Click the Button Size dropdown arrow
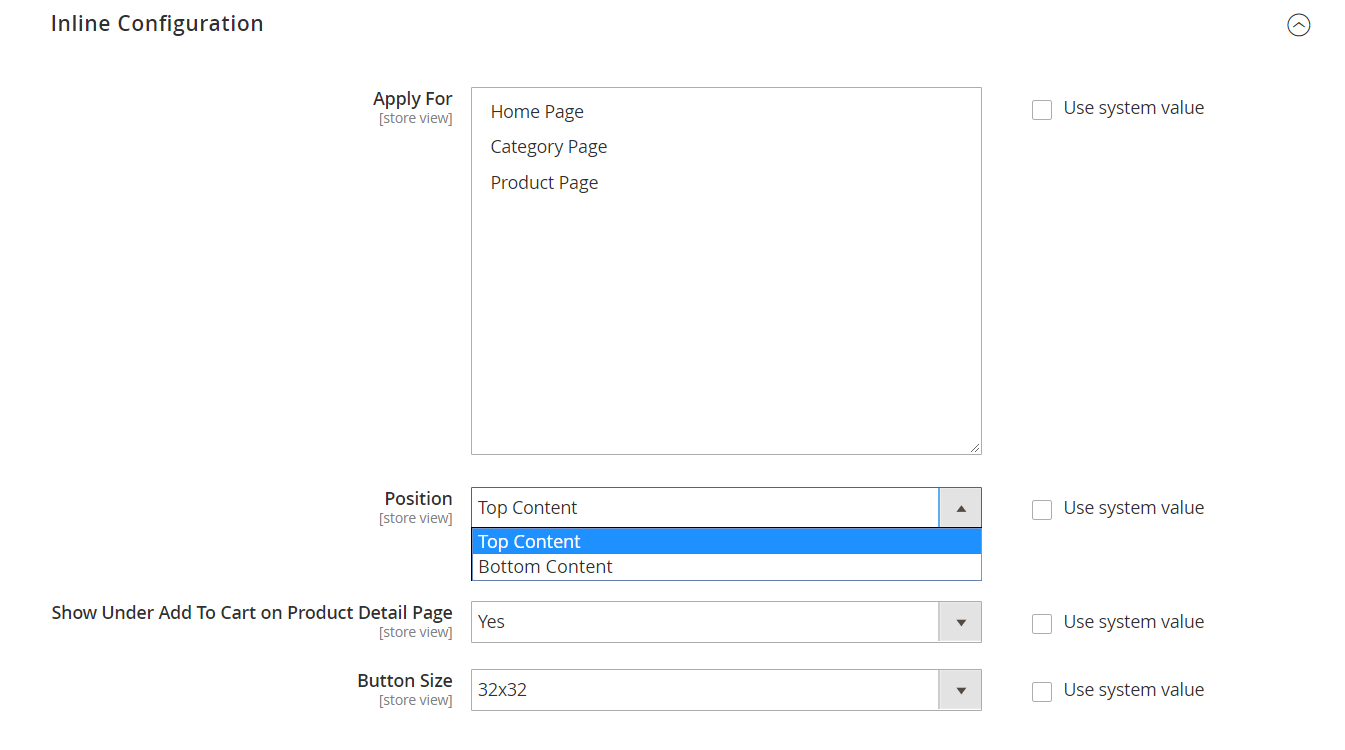Viewport: 1345px width, 750px height. click(960, 690)
